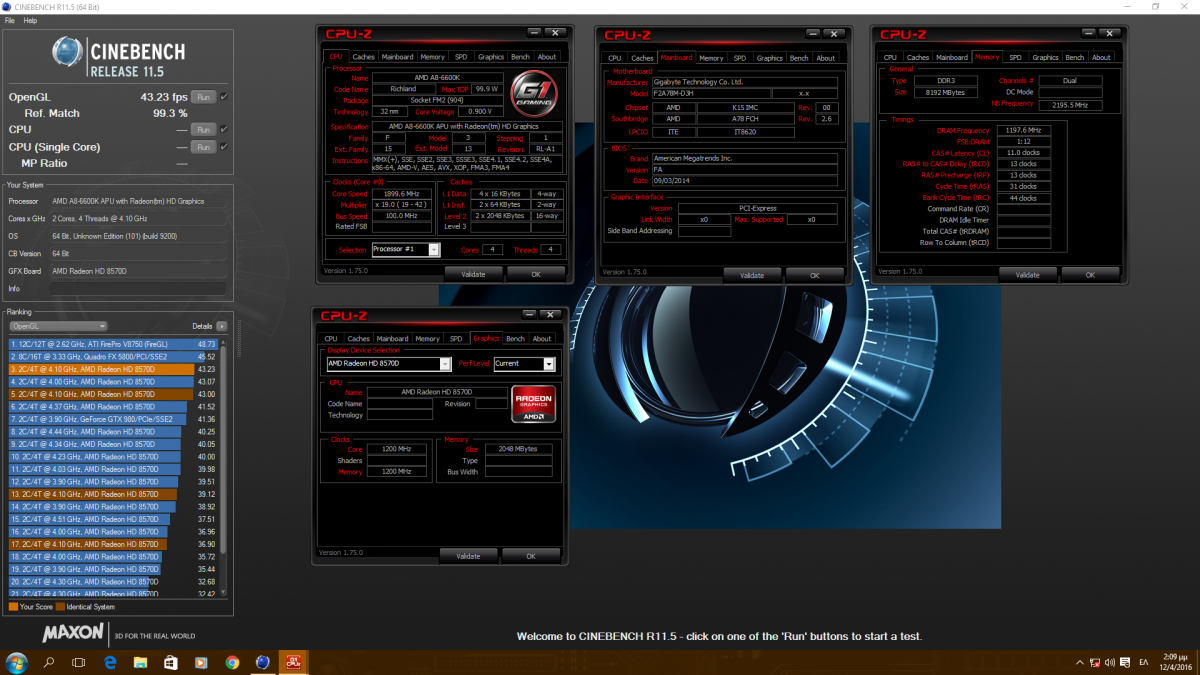The height and width of the screenshot is (675, 1200).
Task: Open the Graphics tab in the Memory window
Action: [x=1045, y=57]
